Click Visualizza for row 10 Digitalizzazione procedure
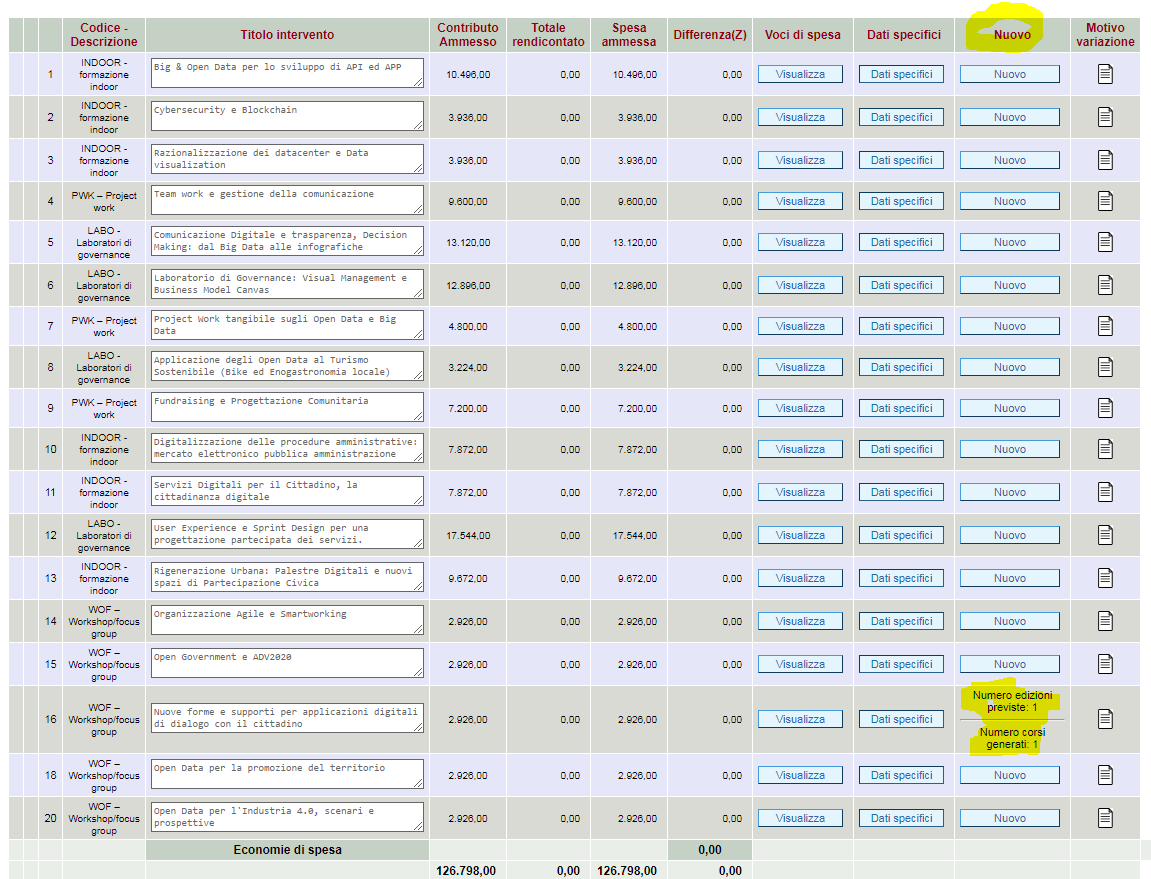 coord(800,449)
